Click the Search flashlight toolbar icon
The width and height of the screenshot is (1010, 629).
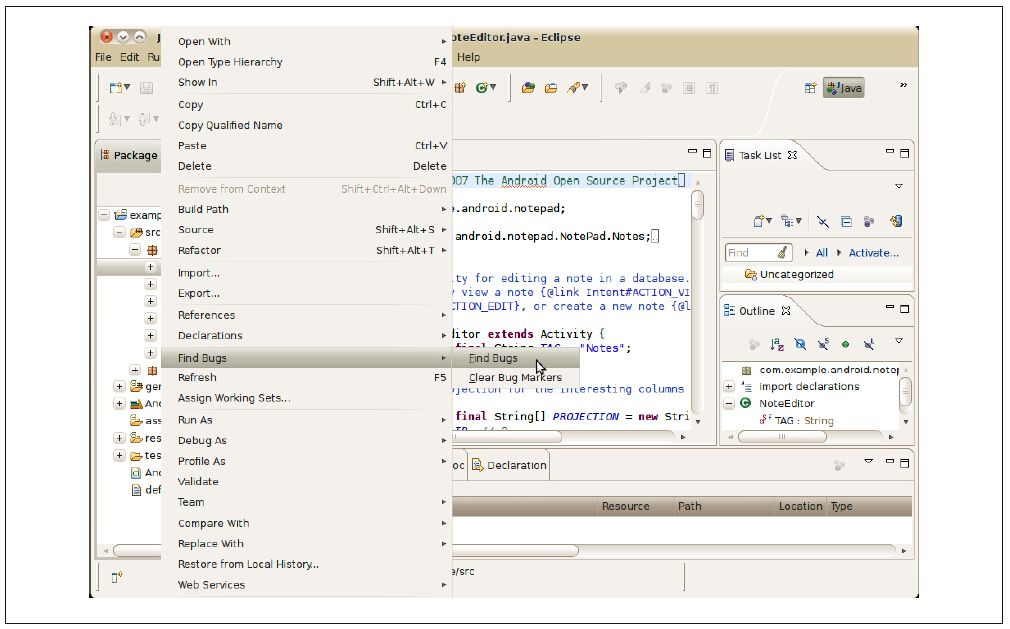click(x=573, y=88)
